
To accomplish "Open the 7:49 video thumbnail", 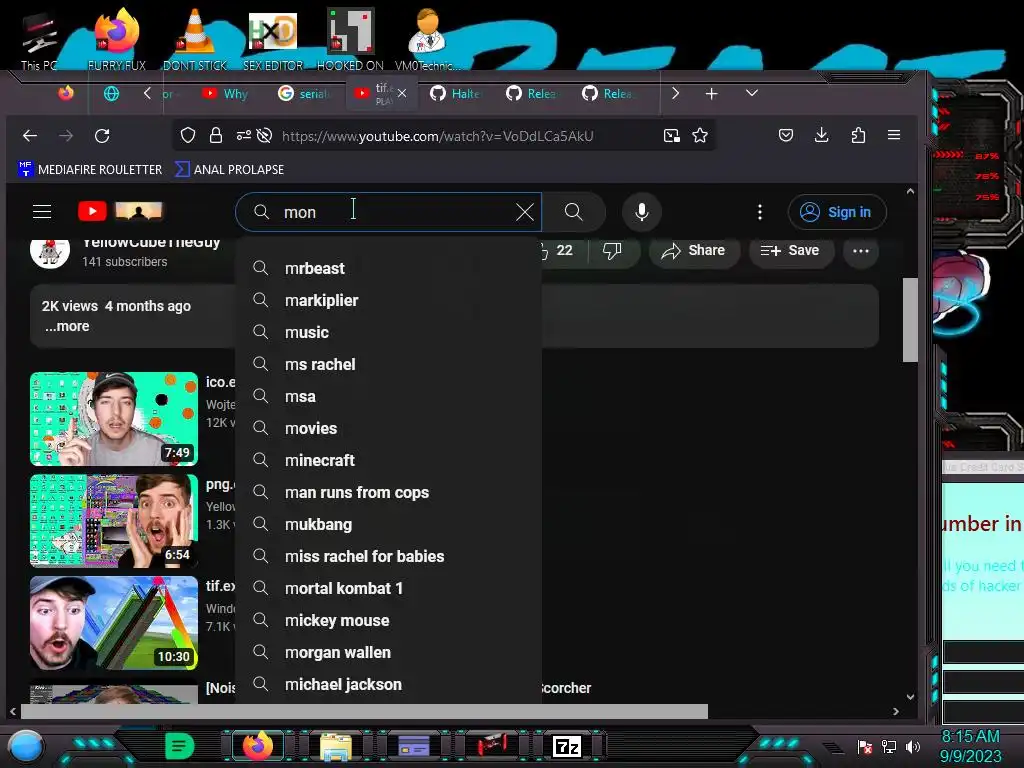I will point(114,419).
